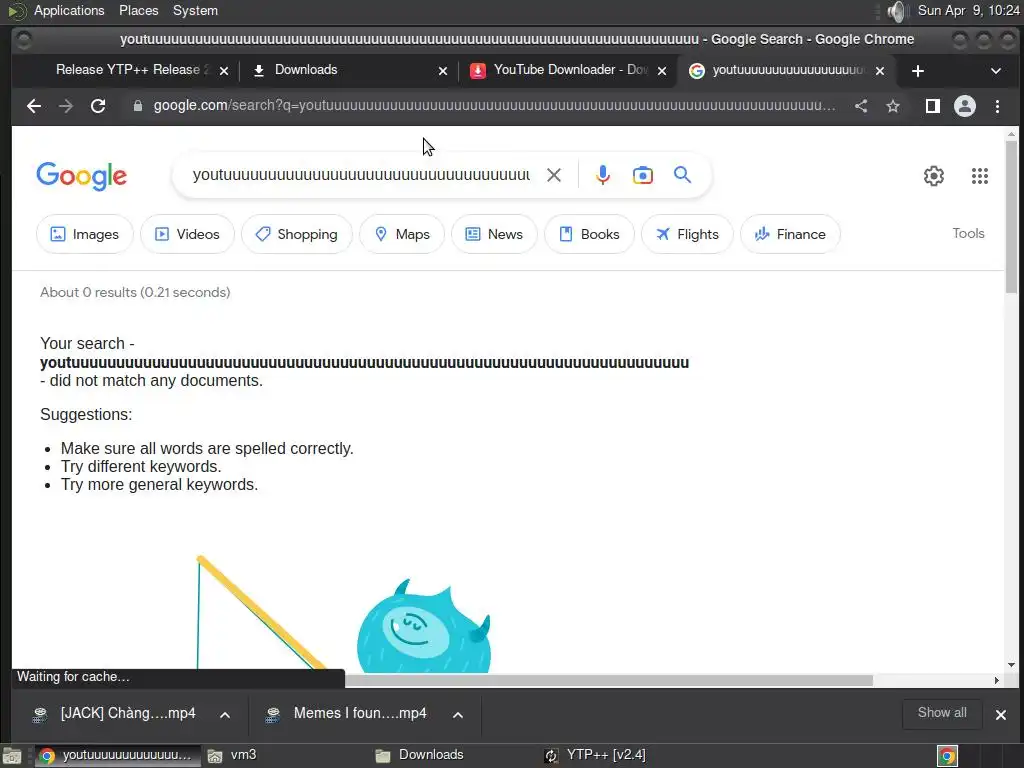1024x768 pixels.
Task: Share this page from the address bar
Action: click(x=861, y=106)
